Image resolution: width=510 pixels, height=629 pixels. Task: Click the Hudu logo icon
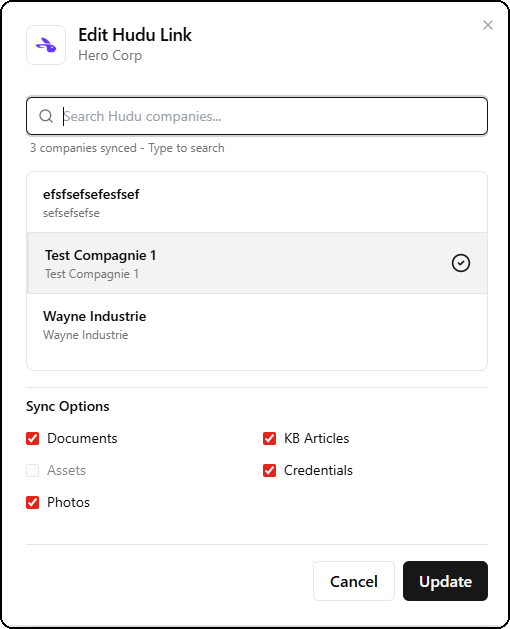[46, 45]
